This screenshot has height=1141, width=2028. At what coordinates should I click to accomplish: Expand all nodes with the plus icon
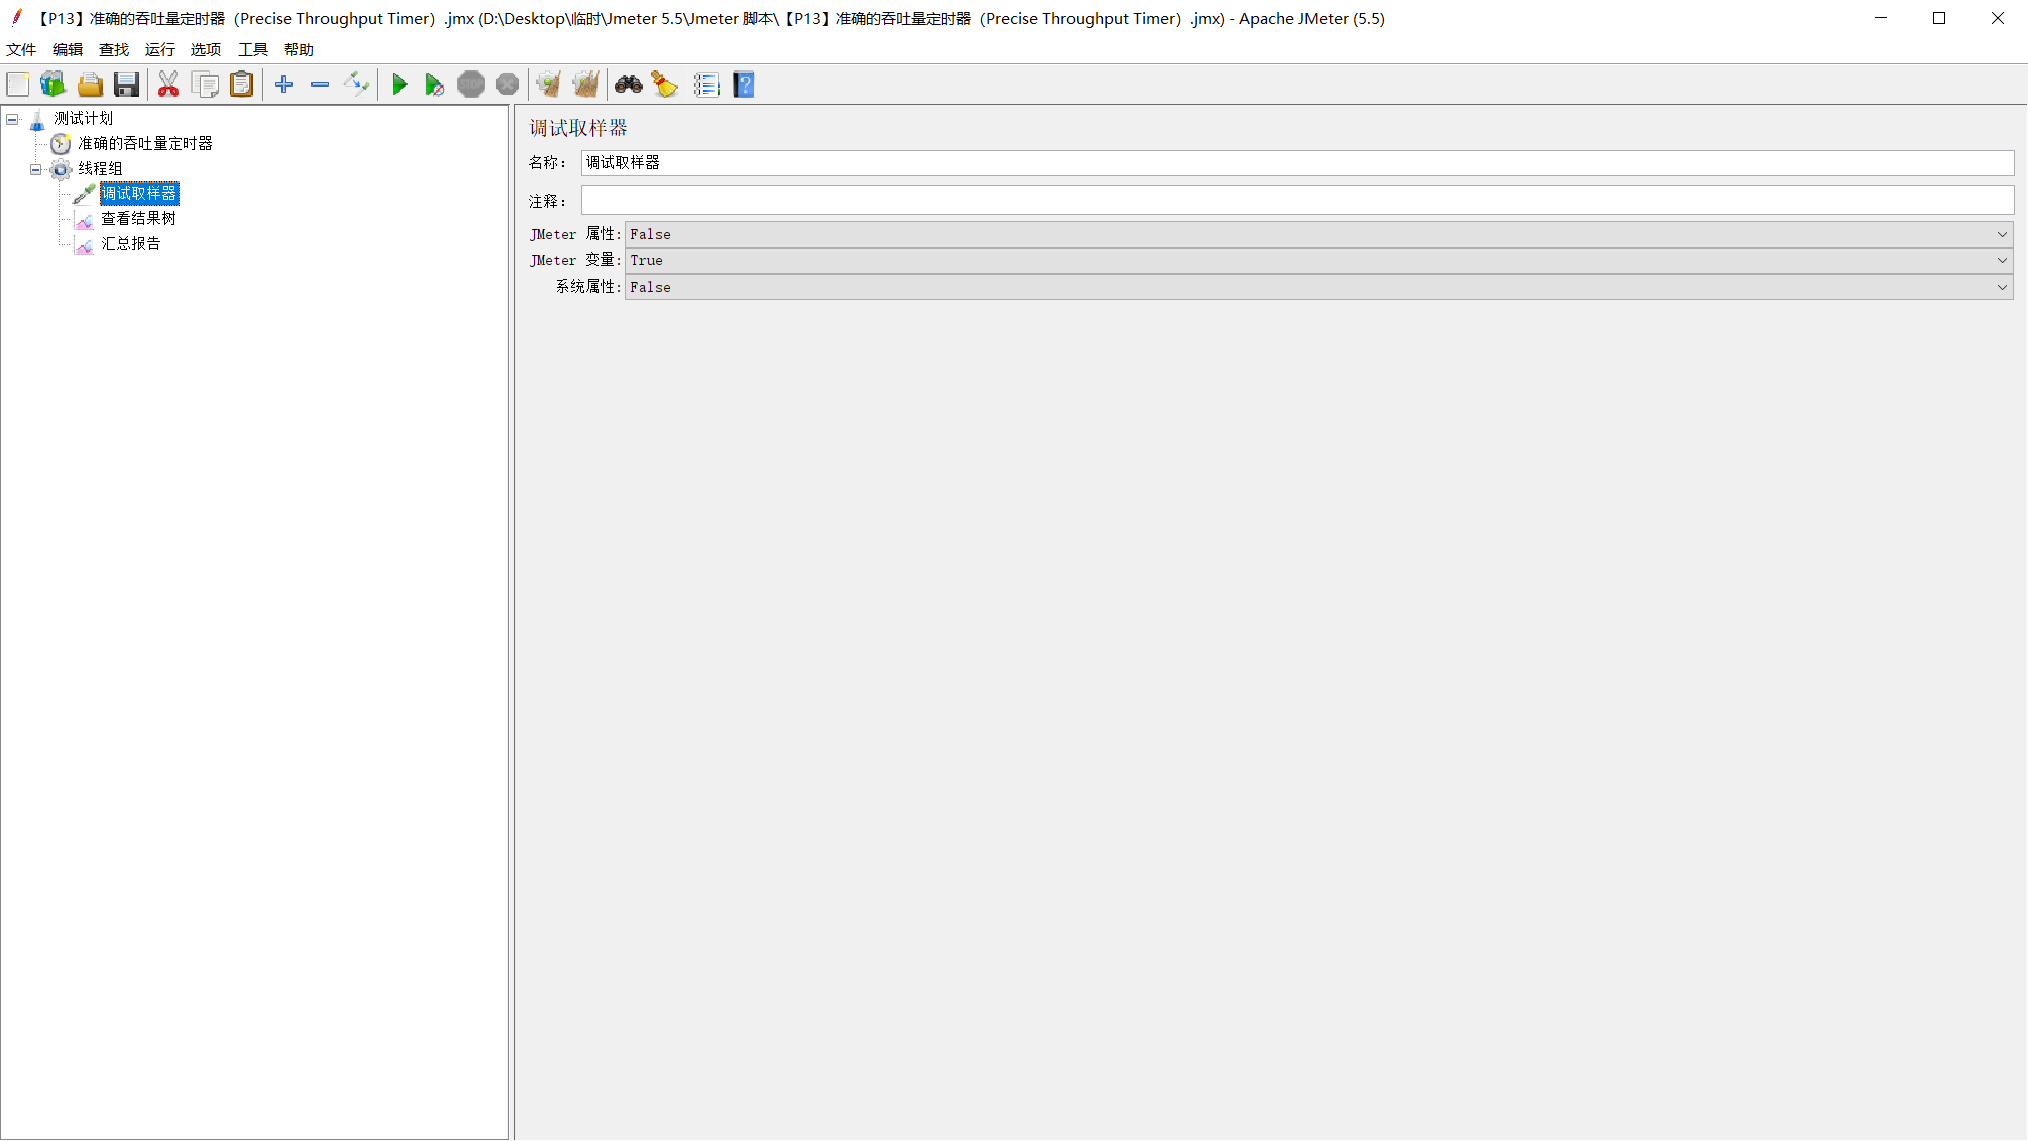coord(284,85)
